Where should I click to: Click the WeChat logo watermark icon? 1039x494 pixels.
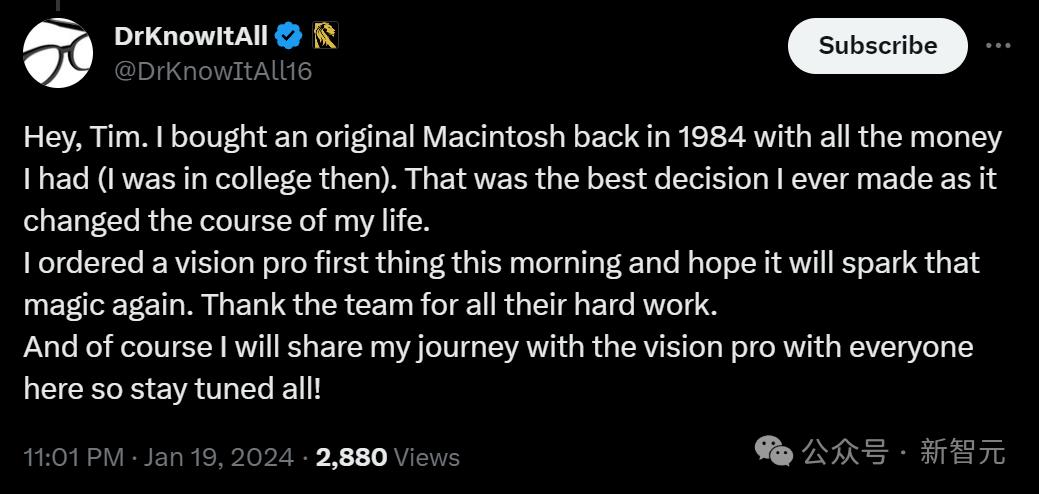coord(774,451)
